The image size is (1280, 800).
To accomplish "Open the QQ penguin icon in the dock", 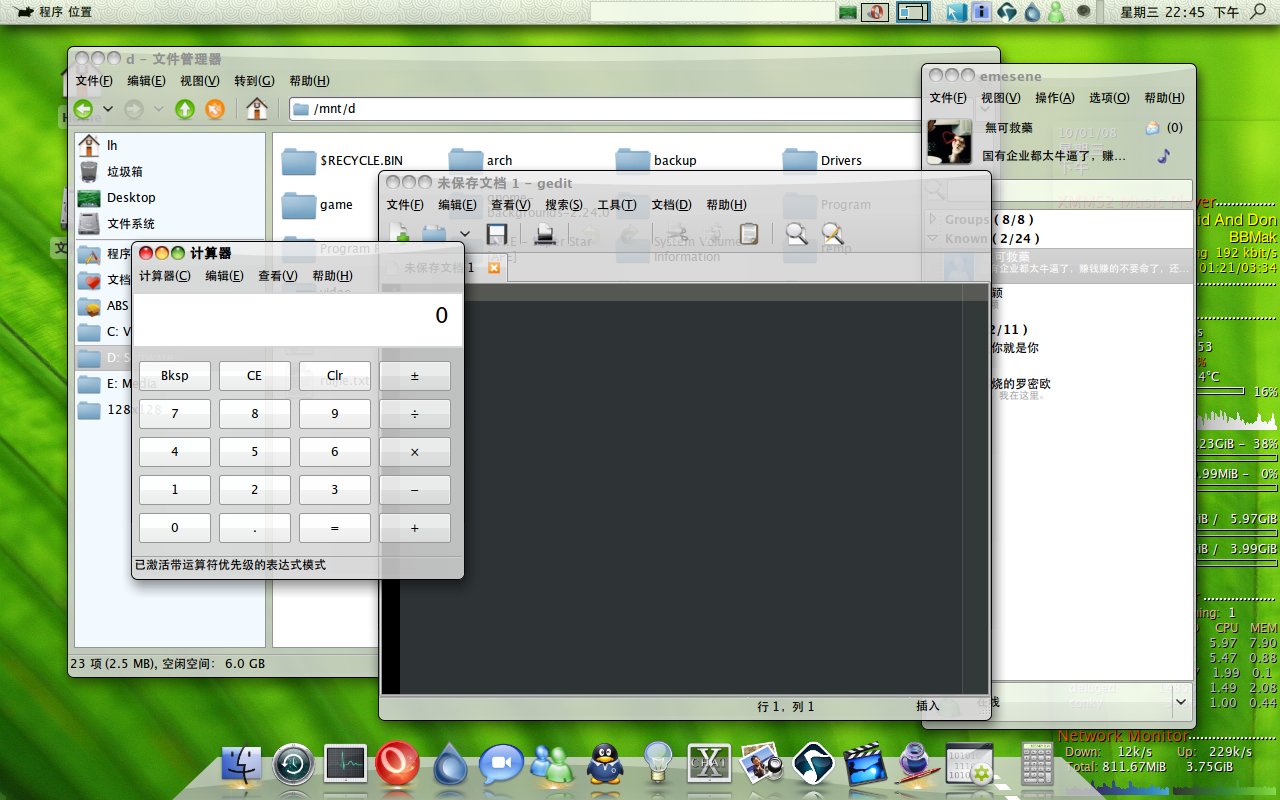I will [x=604, y=764].
